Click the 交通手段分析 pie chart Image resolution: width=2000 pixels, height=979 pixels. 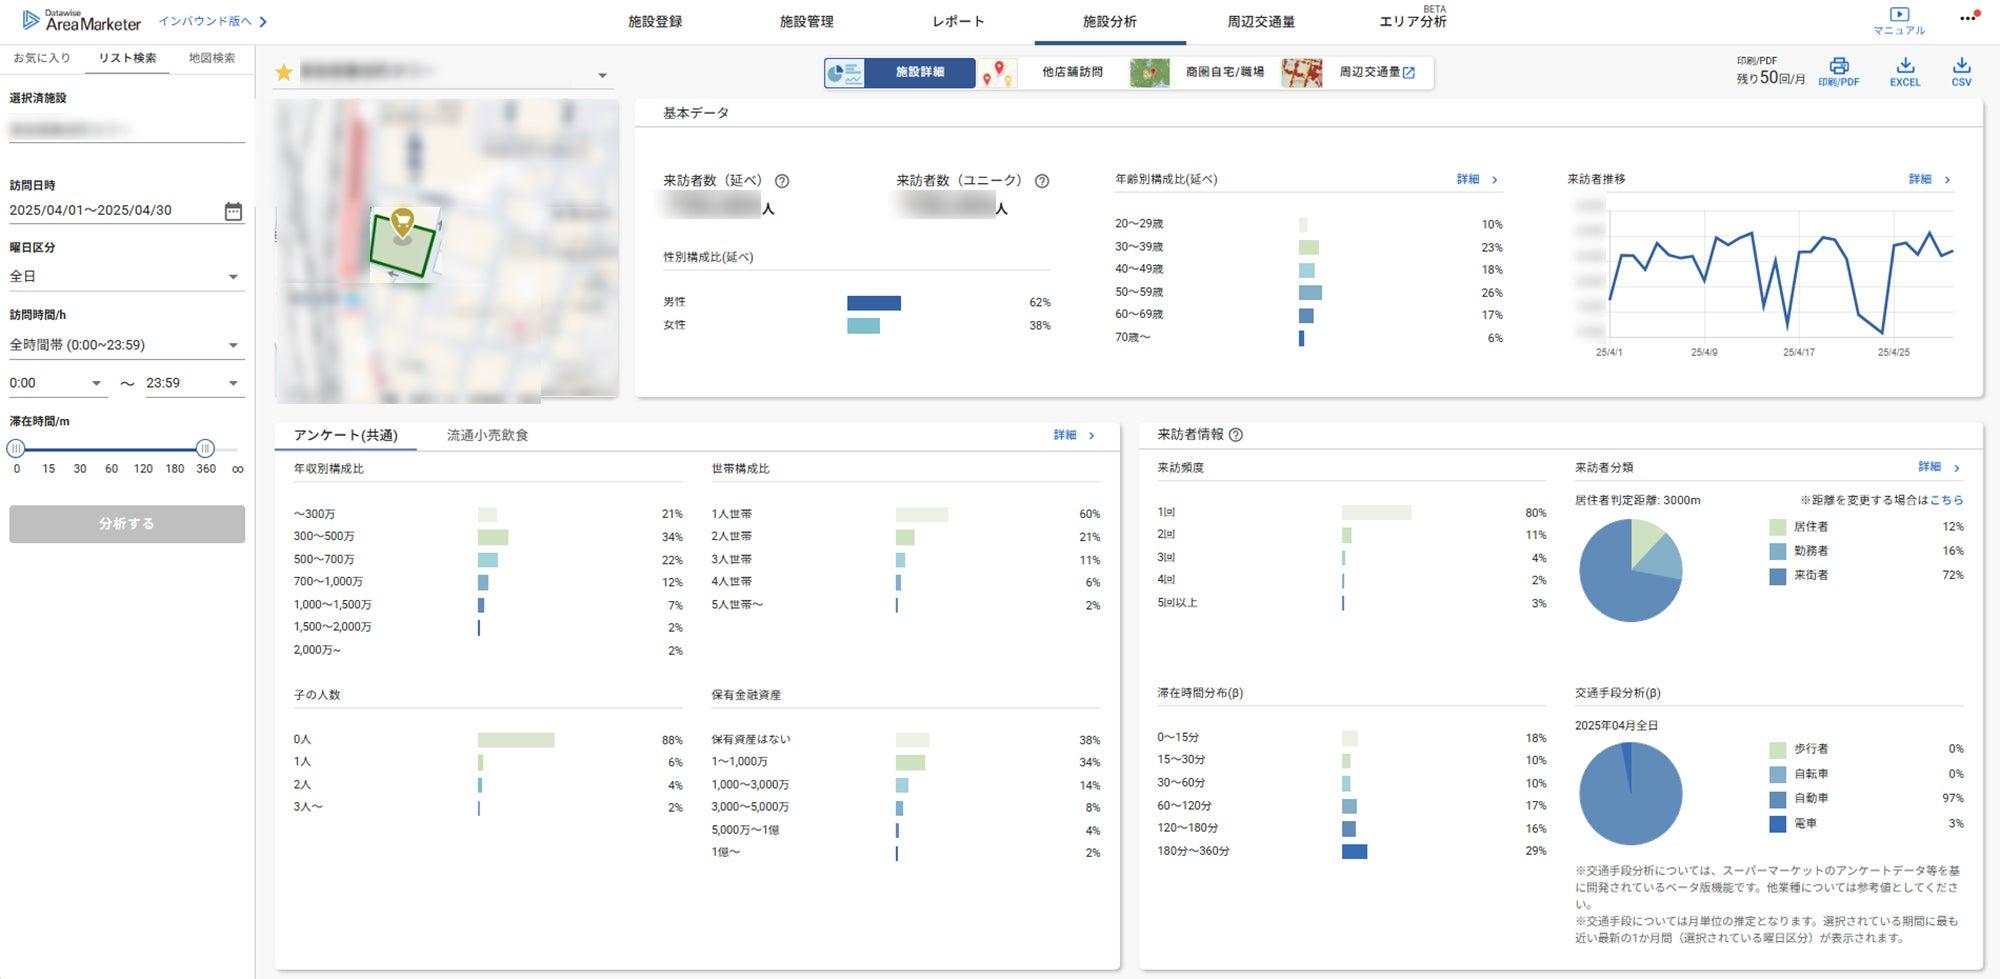[1630, 794]
